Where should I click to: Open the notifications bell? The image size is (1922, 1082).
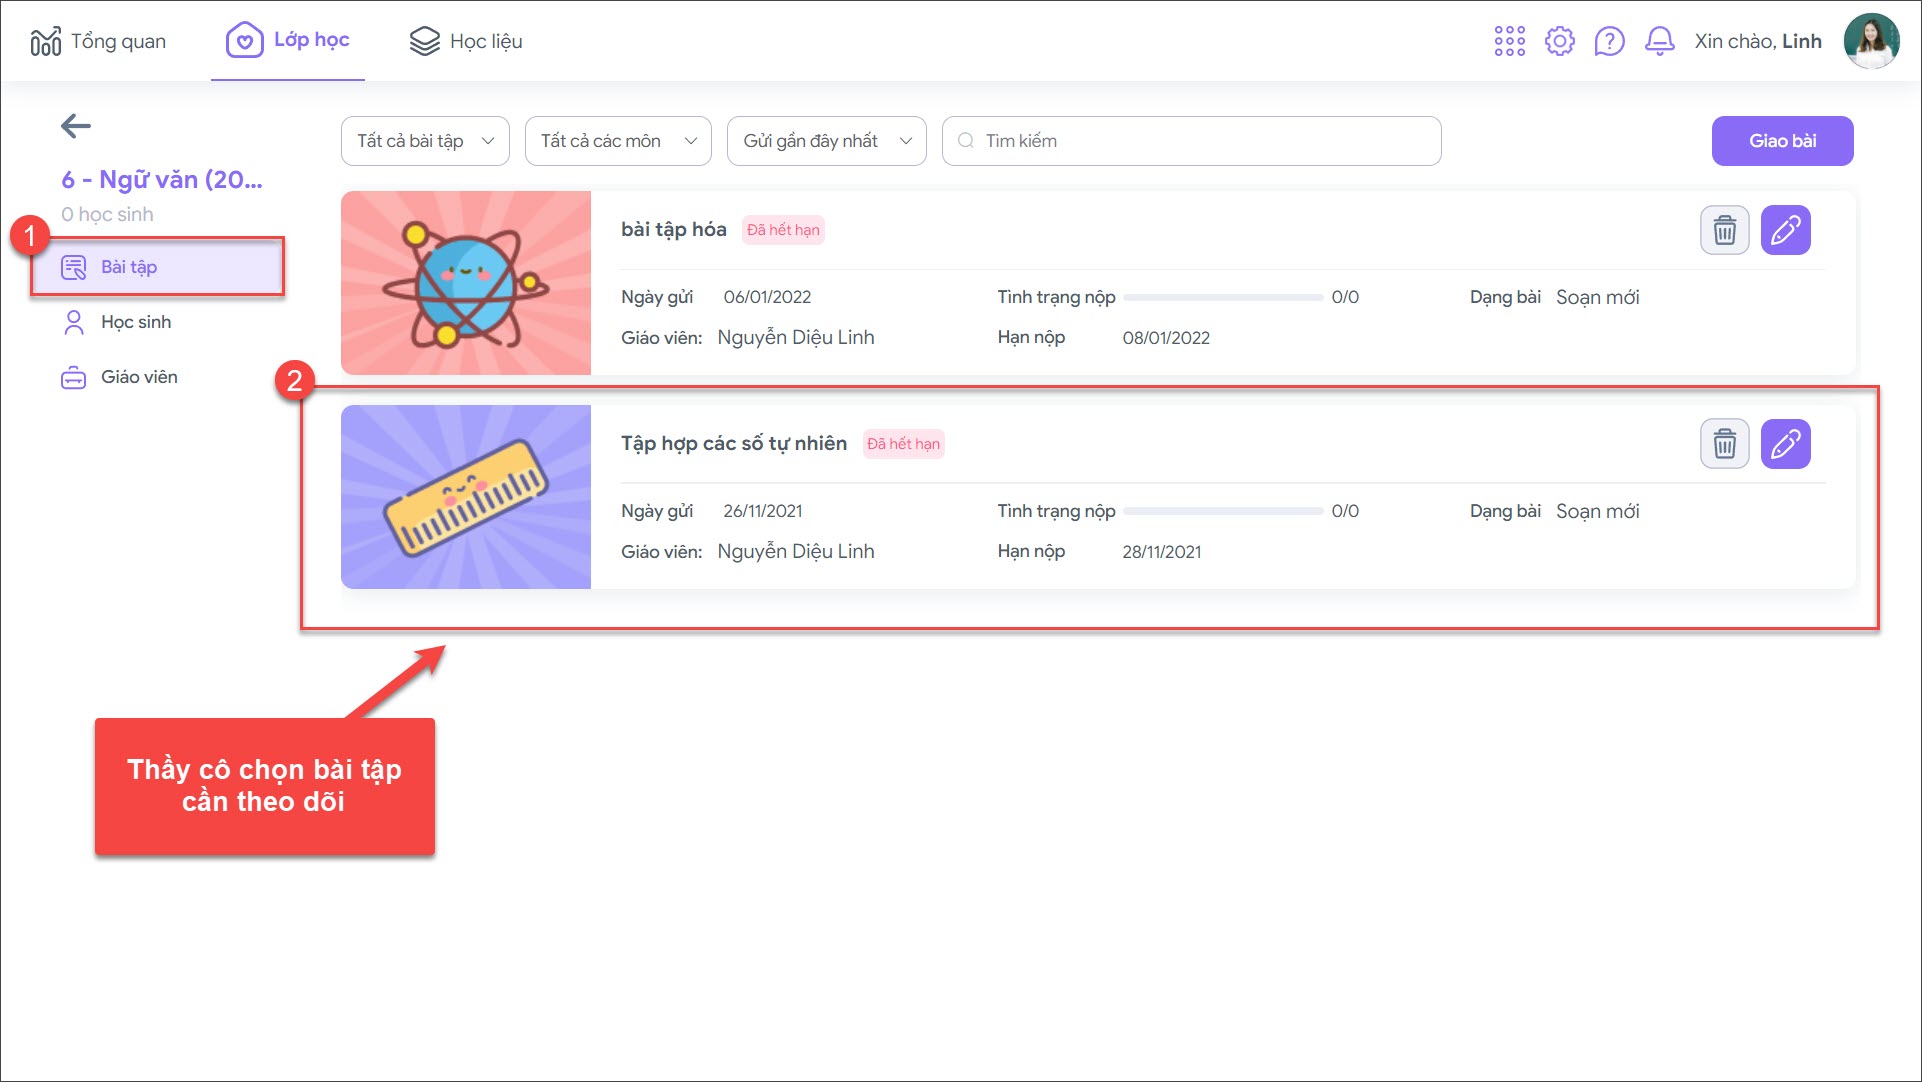pyautogui.click(x=1659, y=41)
